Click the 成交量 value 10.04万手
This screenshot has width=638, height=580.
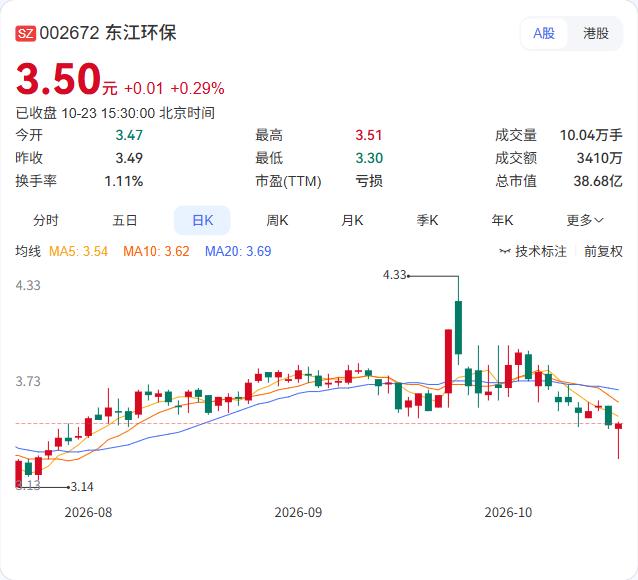point(591,135)
